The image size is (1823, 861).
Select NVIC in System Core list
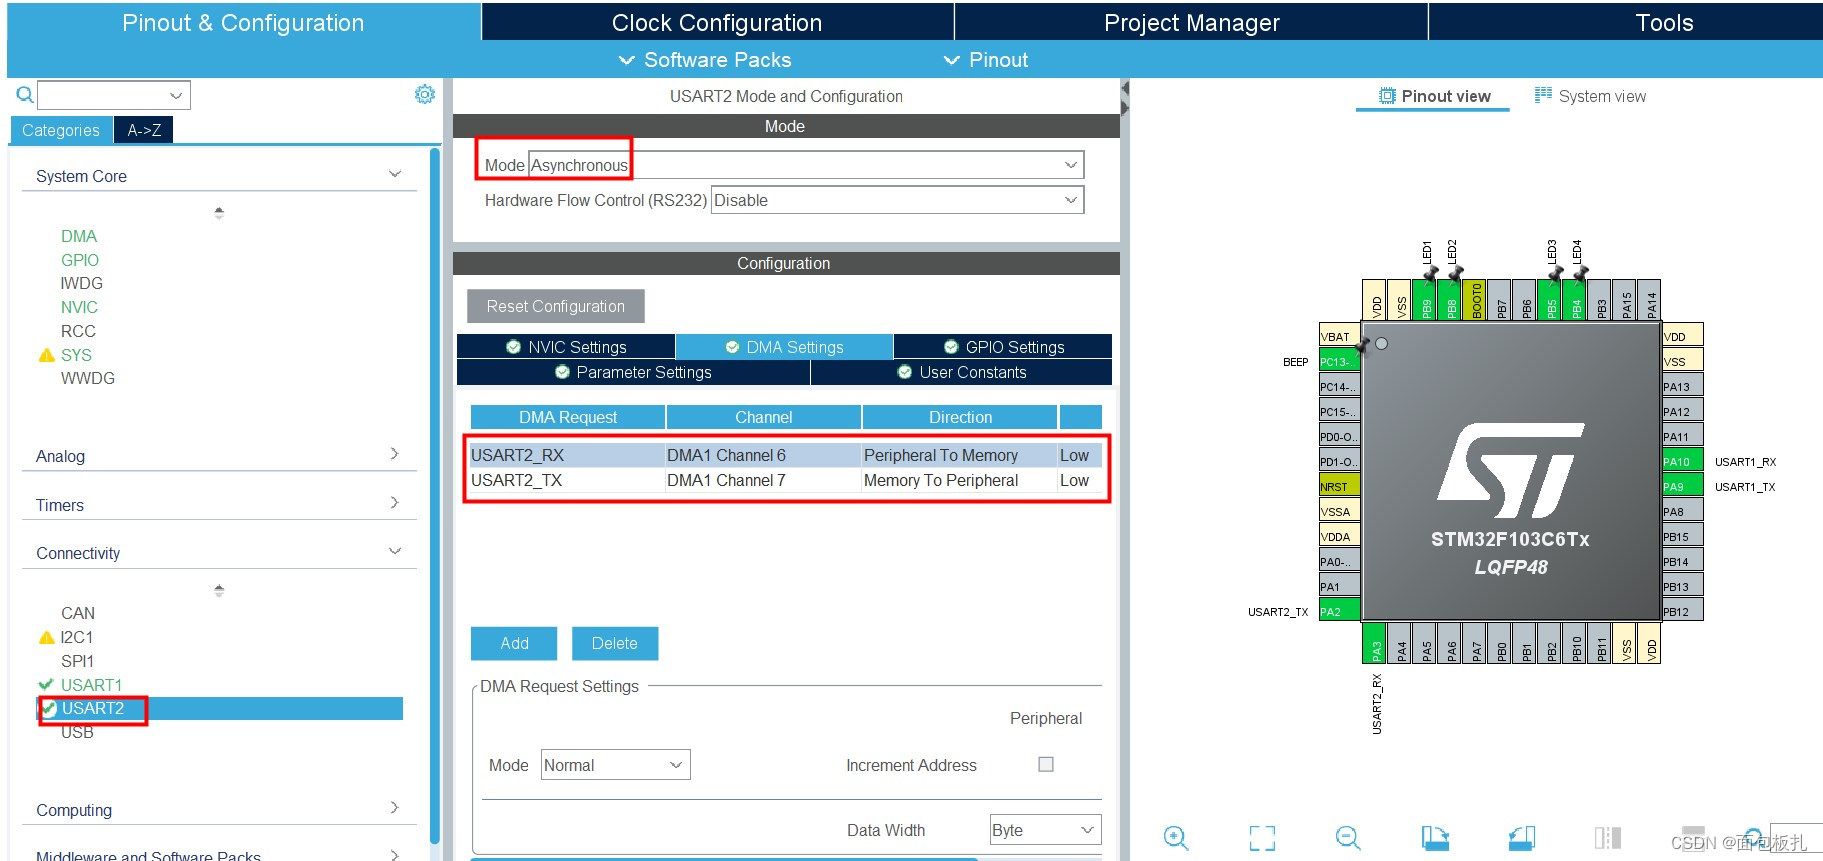(x=79, y=307)
